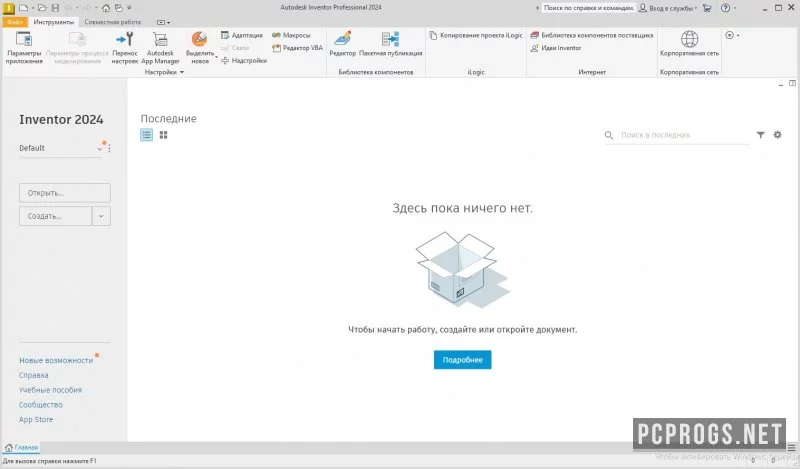800x469 pixels.
Task: Click the project options three-dot icon
Action: tap(109, 148)
